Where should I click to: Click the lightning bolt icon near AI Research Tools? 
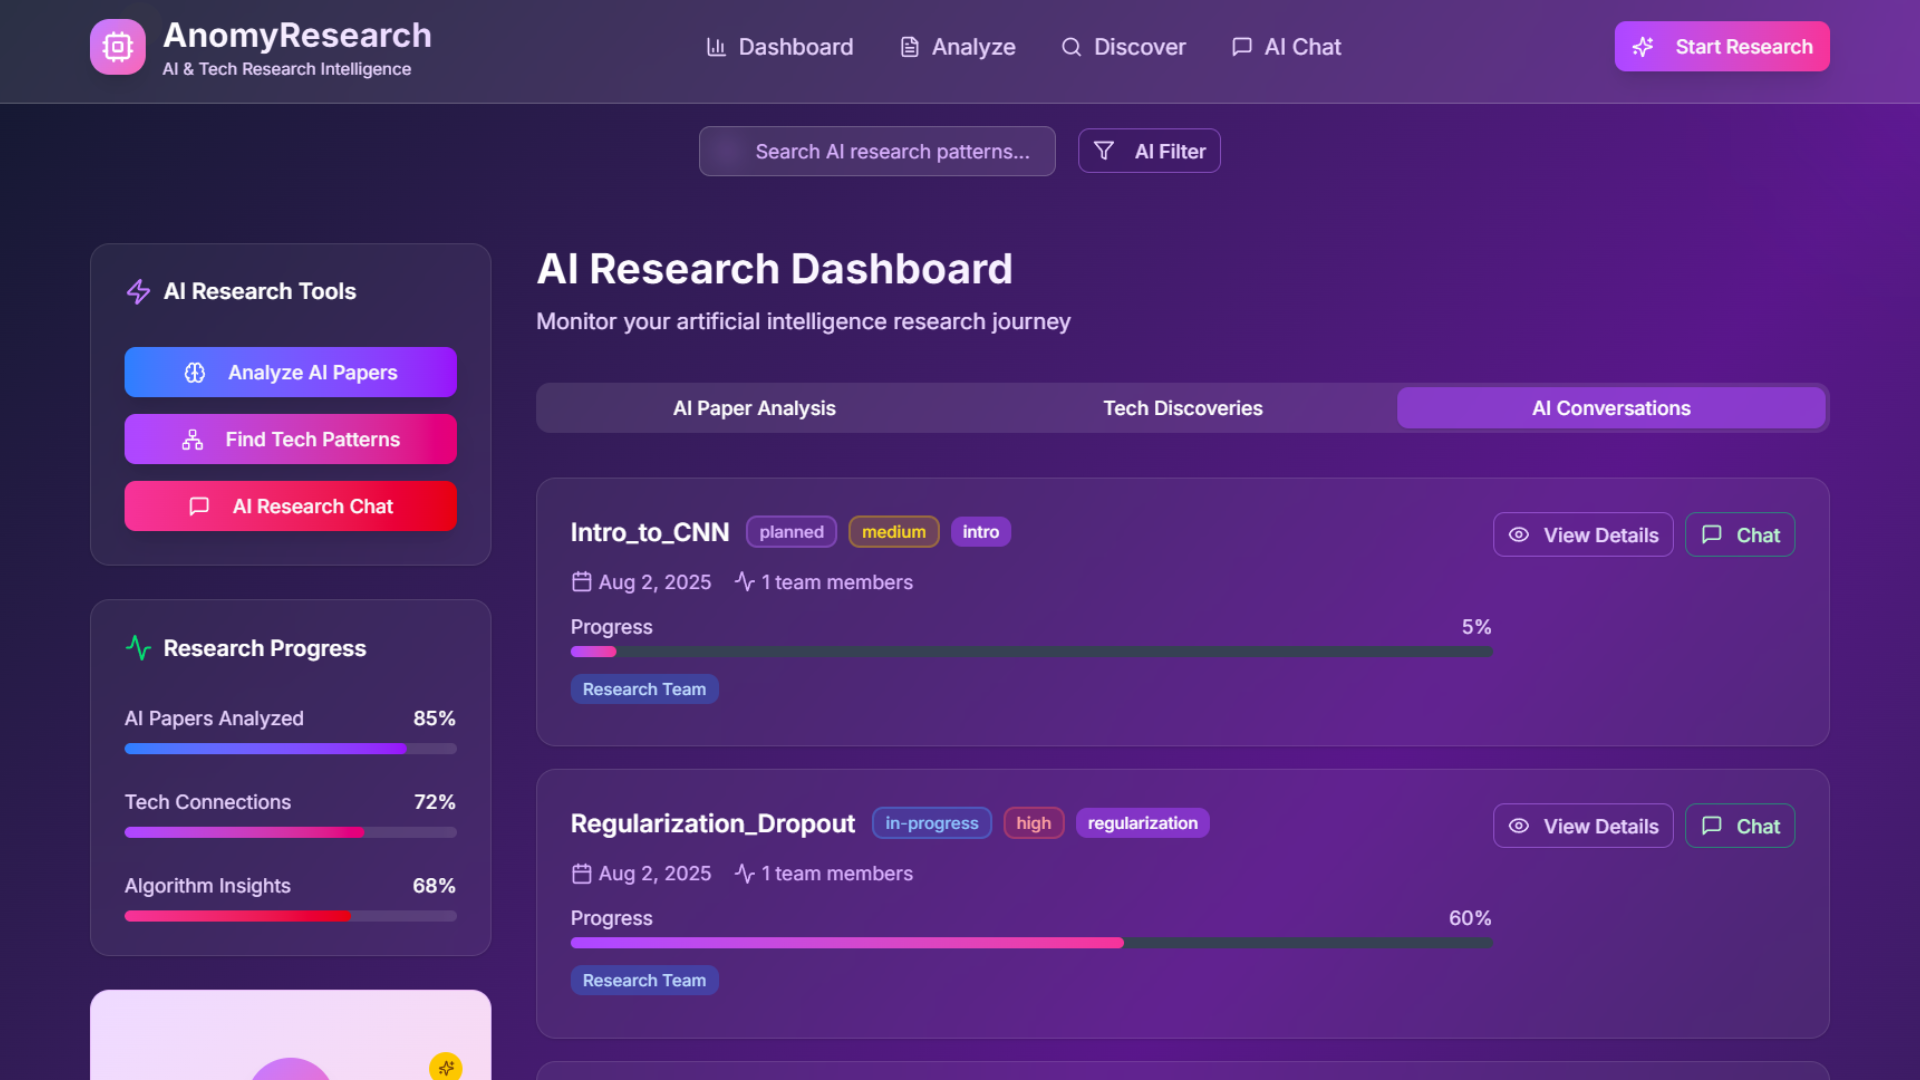coord(138,291)
